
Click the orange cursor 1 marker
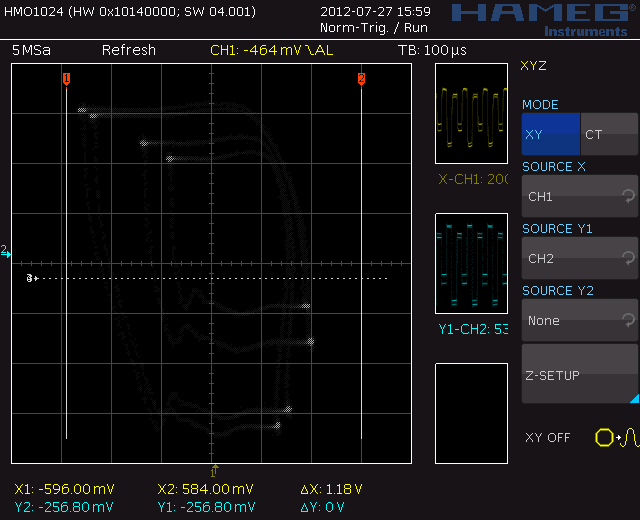tap(66, 78)
